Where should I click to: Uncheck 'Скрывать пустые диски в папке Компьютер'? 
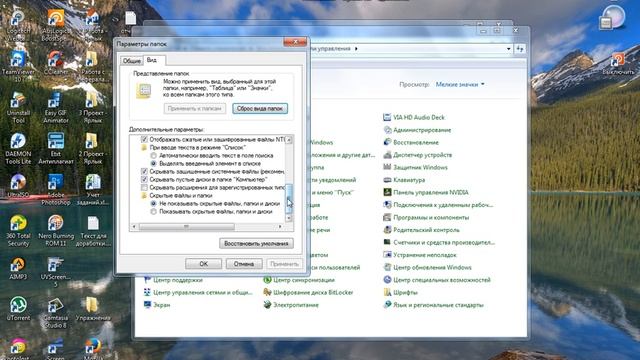coord(144,180)
